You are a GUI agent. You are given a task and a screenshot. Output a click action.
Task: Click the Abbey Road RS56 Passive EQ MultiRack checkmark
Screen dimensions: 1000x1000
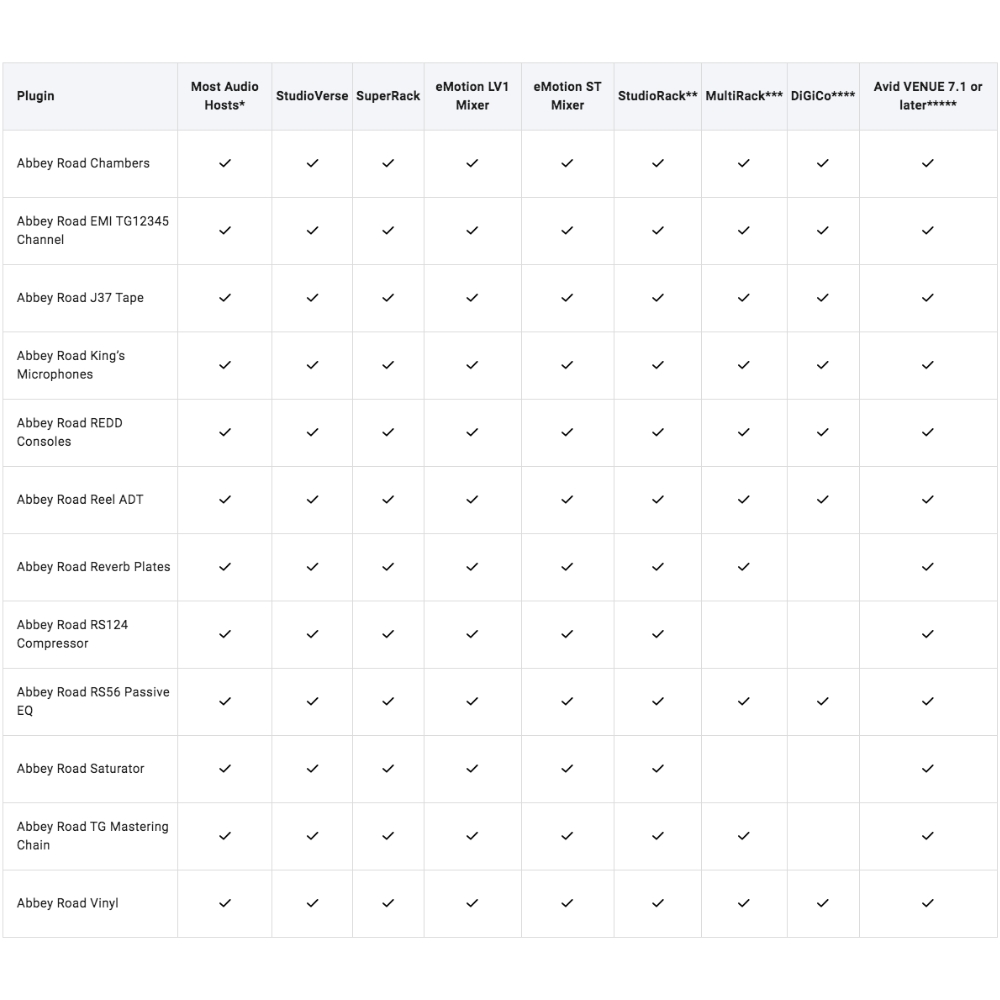743,701
